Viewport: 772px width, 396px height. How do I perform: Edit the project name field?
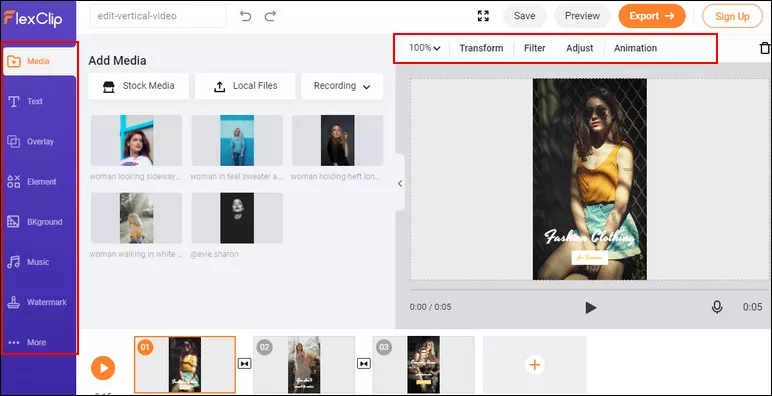(158, 16)
